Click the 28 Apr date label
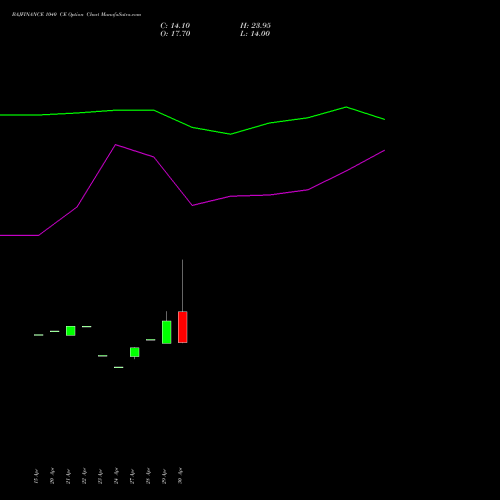 coord(148,476)
